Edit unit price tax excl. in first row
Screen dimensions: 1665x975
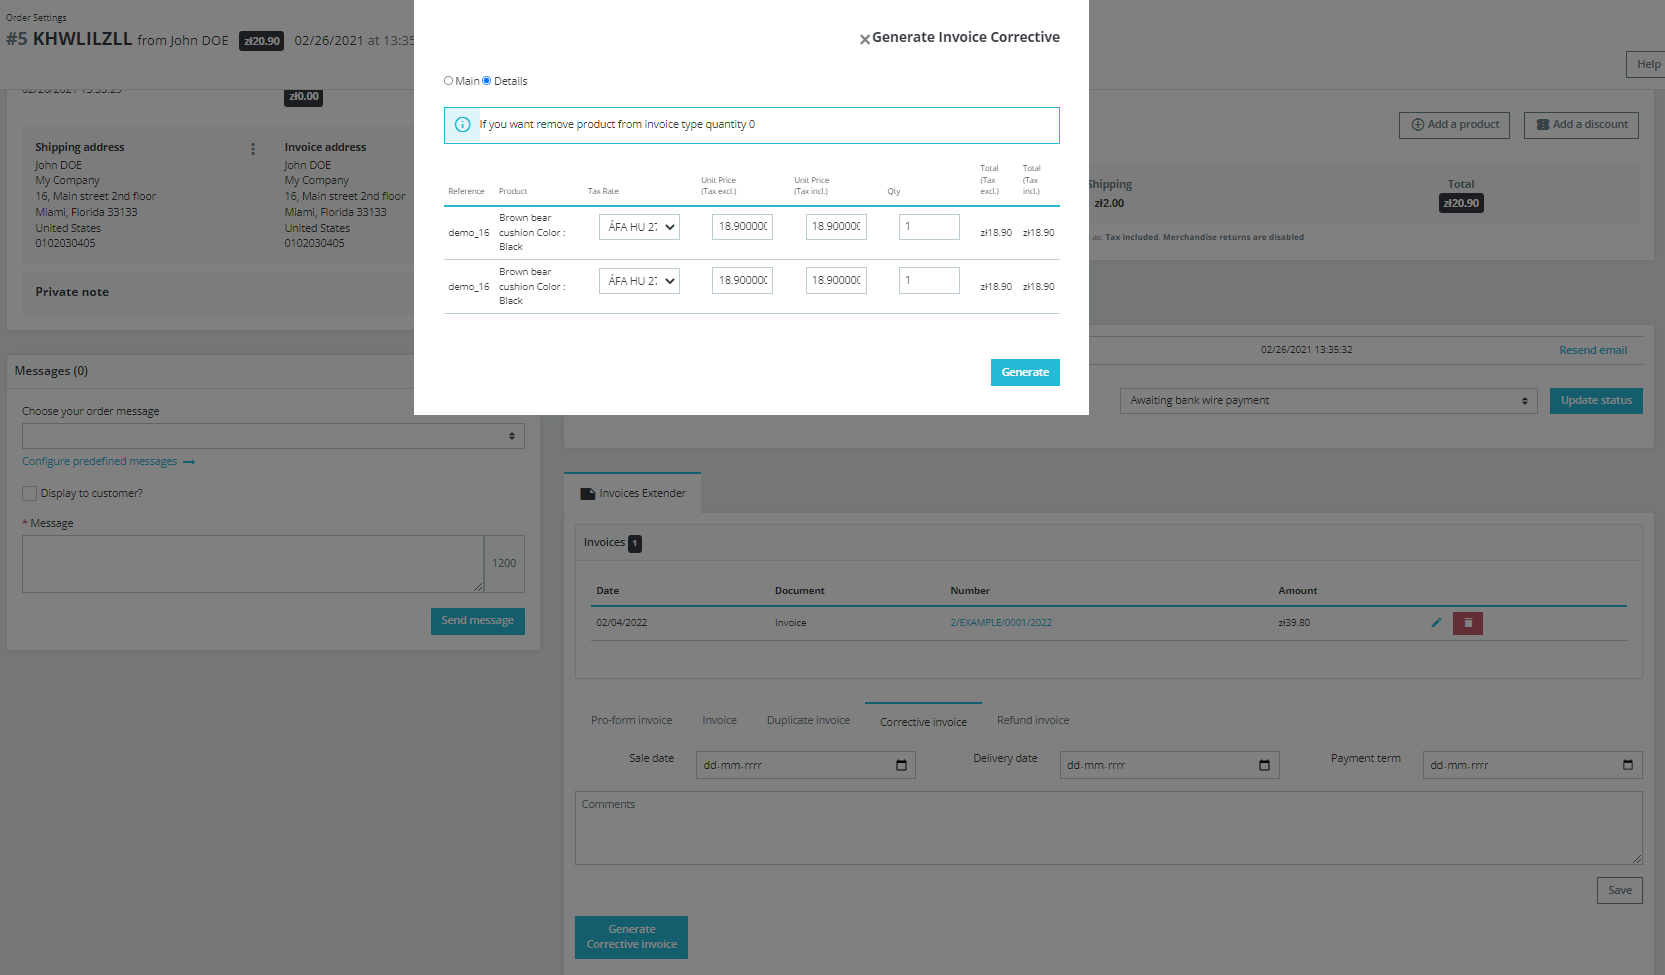(742, 227)
